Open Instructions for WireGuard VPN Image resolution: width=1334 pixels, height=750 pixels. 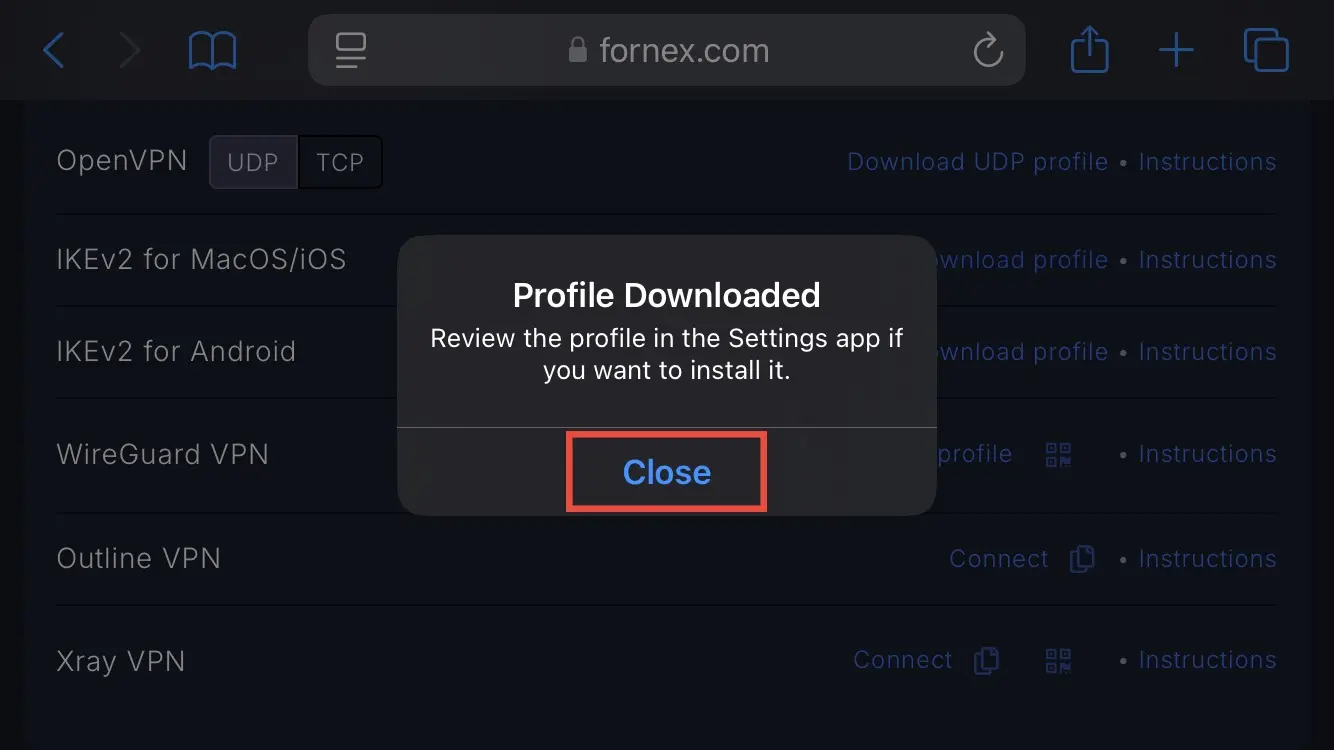click(1207, 454)
